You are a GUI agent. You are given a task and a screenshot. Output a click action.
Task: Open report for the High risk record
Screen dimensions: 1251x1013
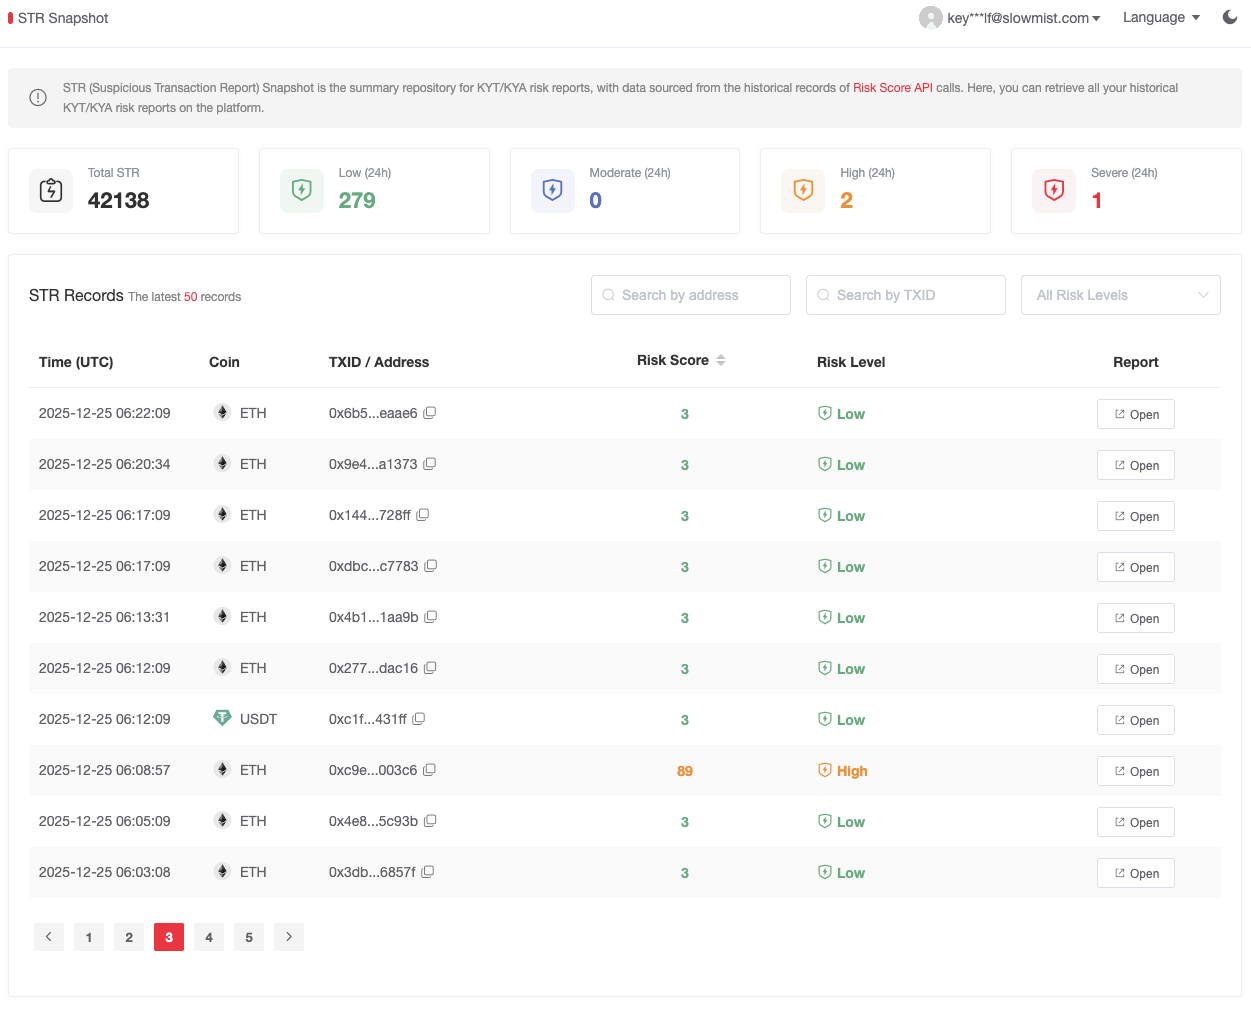click(x=1135, y=771)
